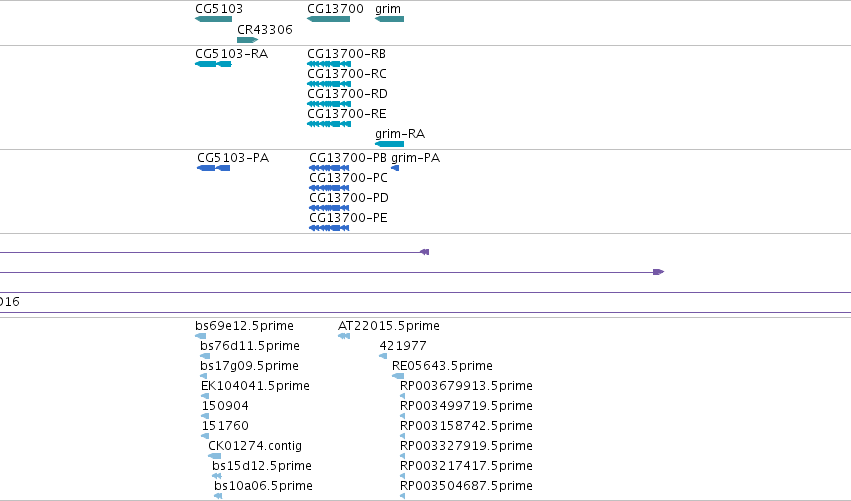Select the bs69e12.5prime EST label
851x501 pixels.
244,326
